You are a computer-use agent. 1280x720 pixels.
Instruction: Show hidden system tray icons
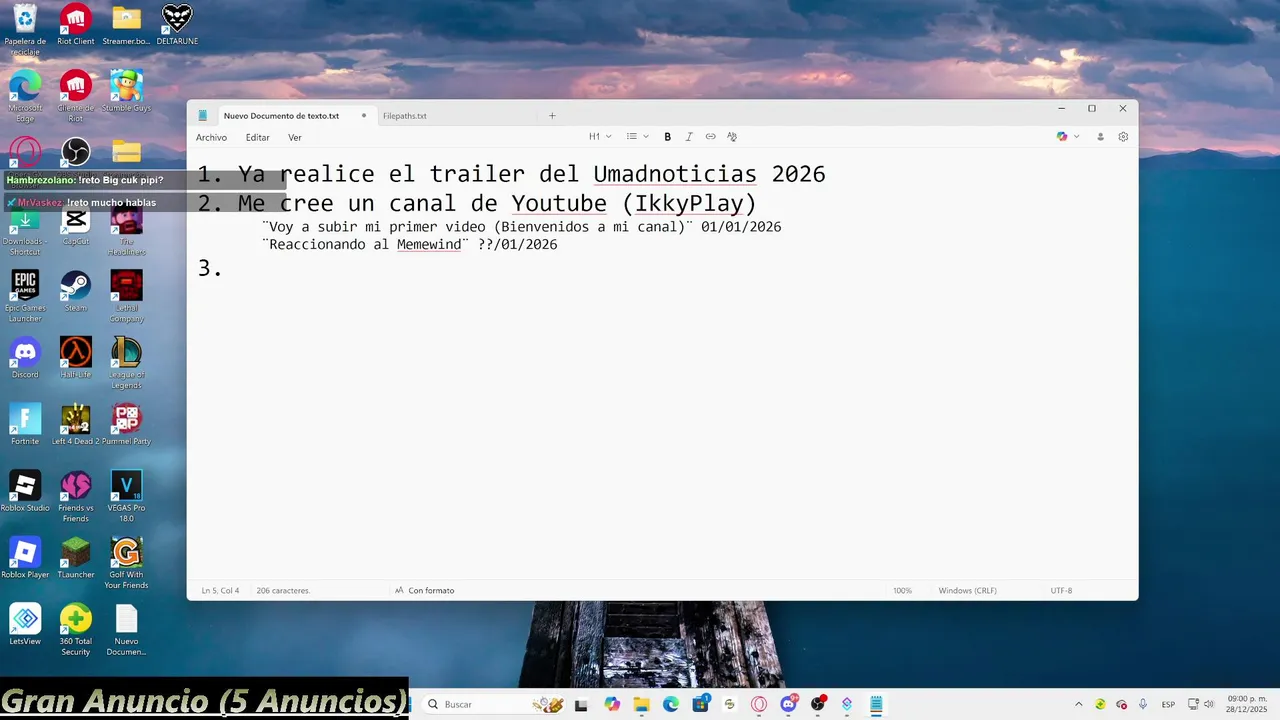[1078, 704]
